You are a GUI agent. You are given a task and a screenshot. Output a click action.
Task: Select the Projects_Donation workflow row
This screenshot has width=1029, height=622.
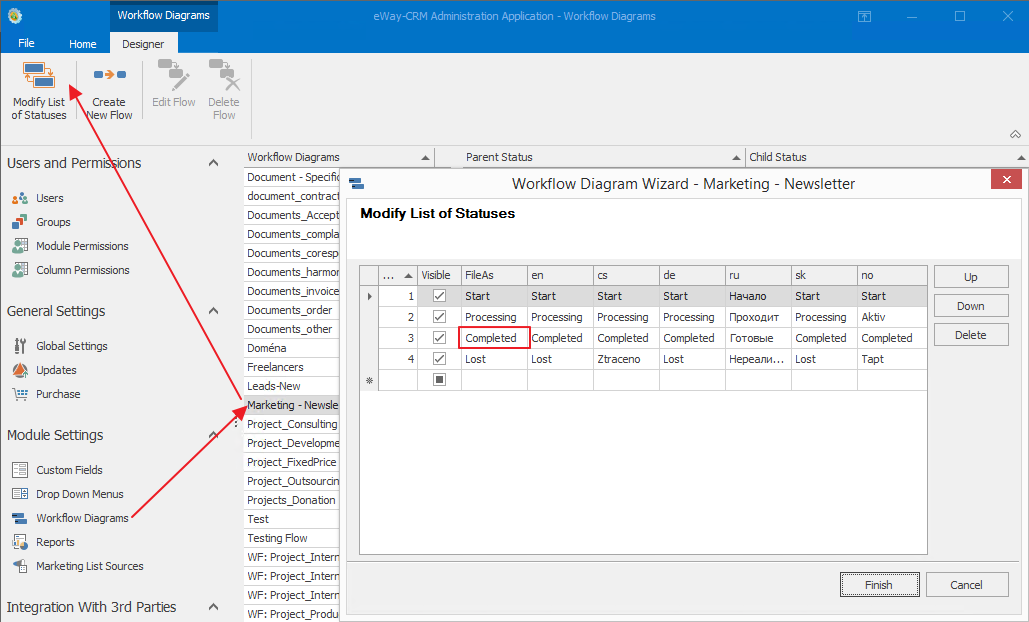[292, 500]
